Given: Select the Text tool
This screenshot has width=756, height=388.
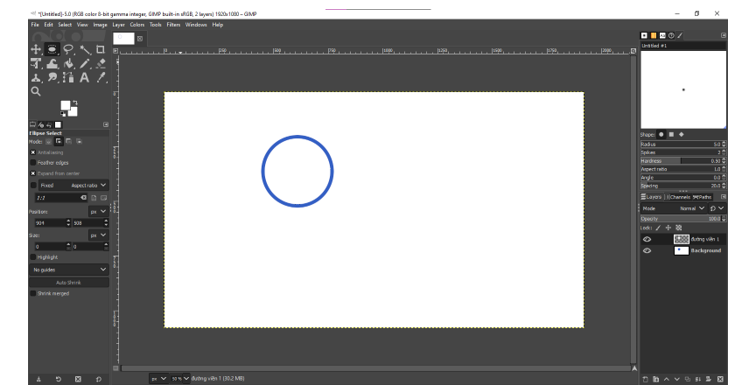Looking at the screenshot, I should coord(84,78).
